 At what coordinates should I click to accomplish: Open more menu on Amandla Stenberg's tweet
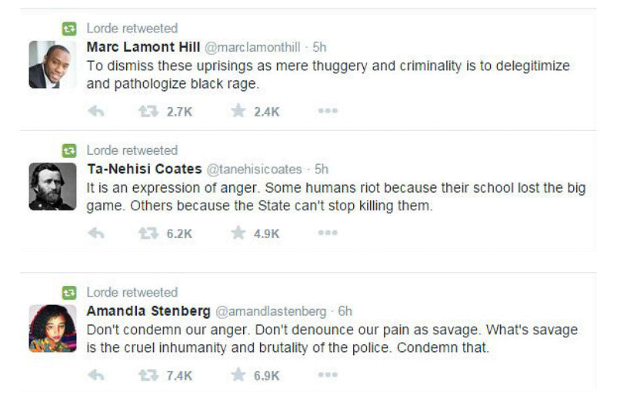tap(328, 375)
